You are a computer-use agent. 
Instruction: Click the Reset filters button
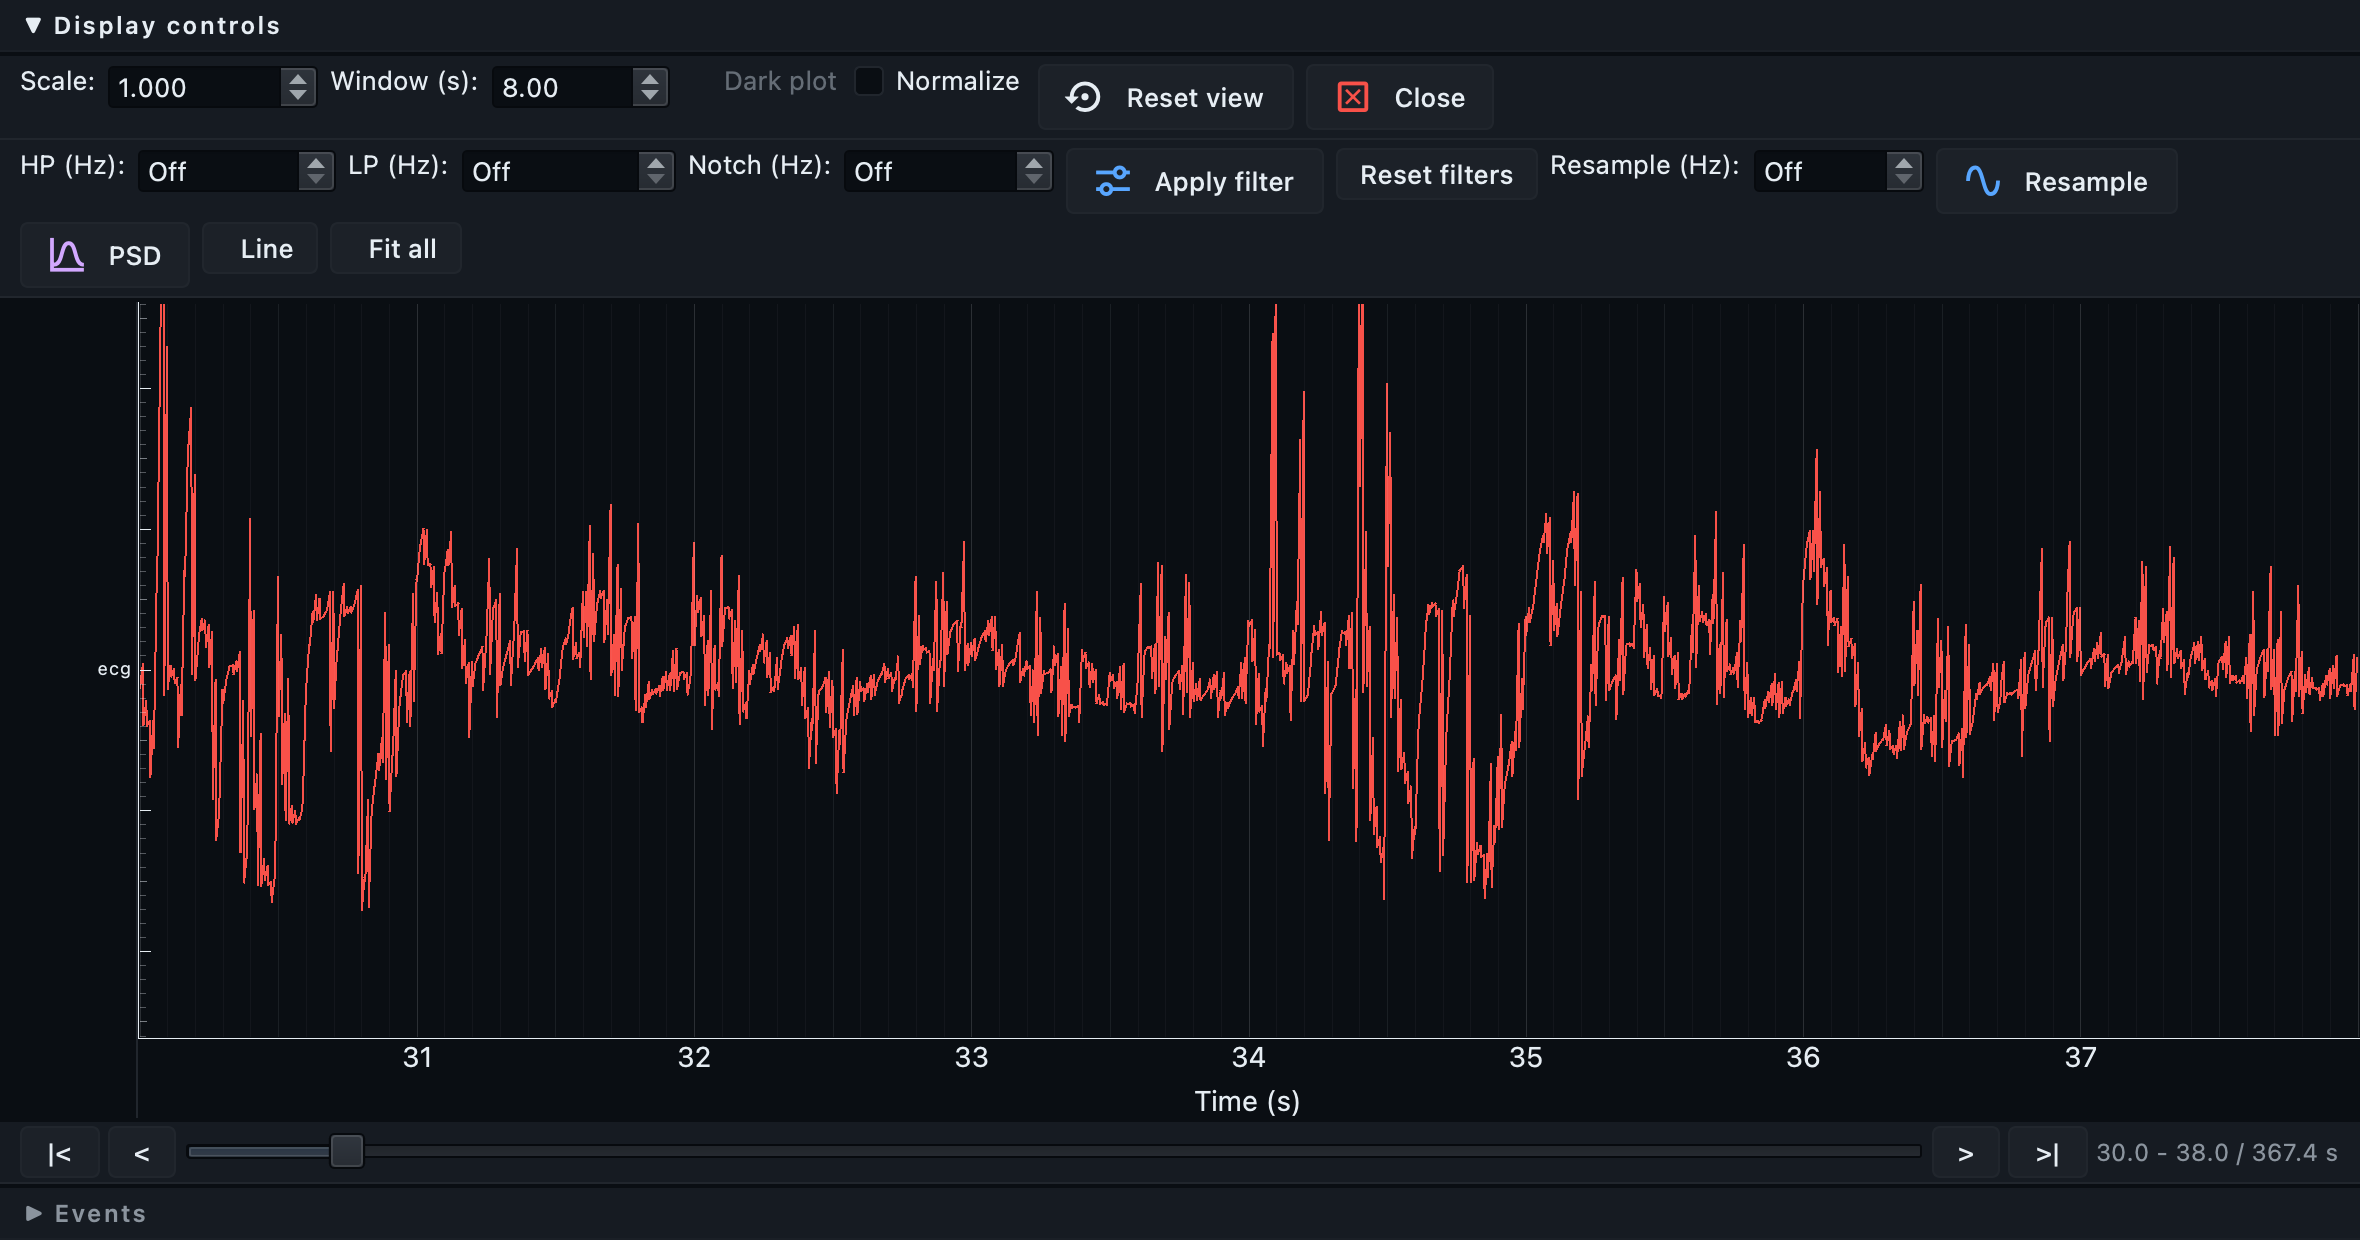pyautogui.click(x=1436, y=175)
